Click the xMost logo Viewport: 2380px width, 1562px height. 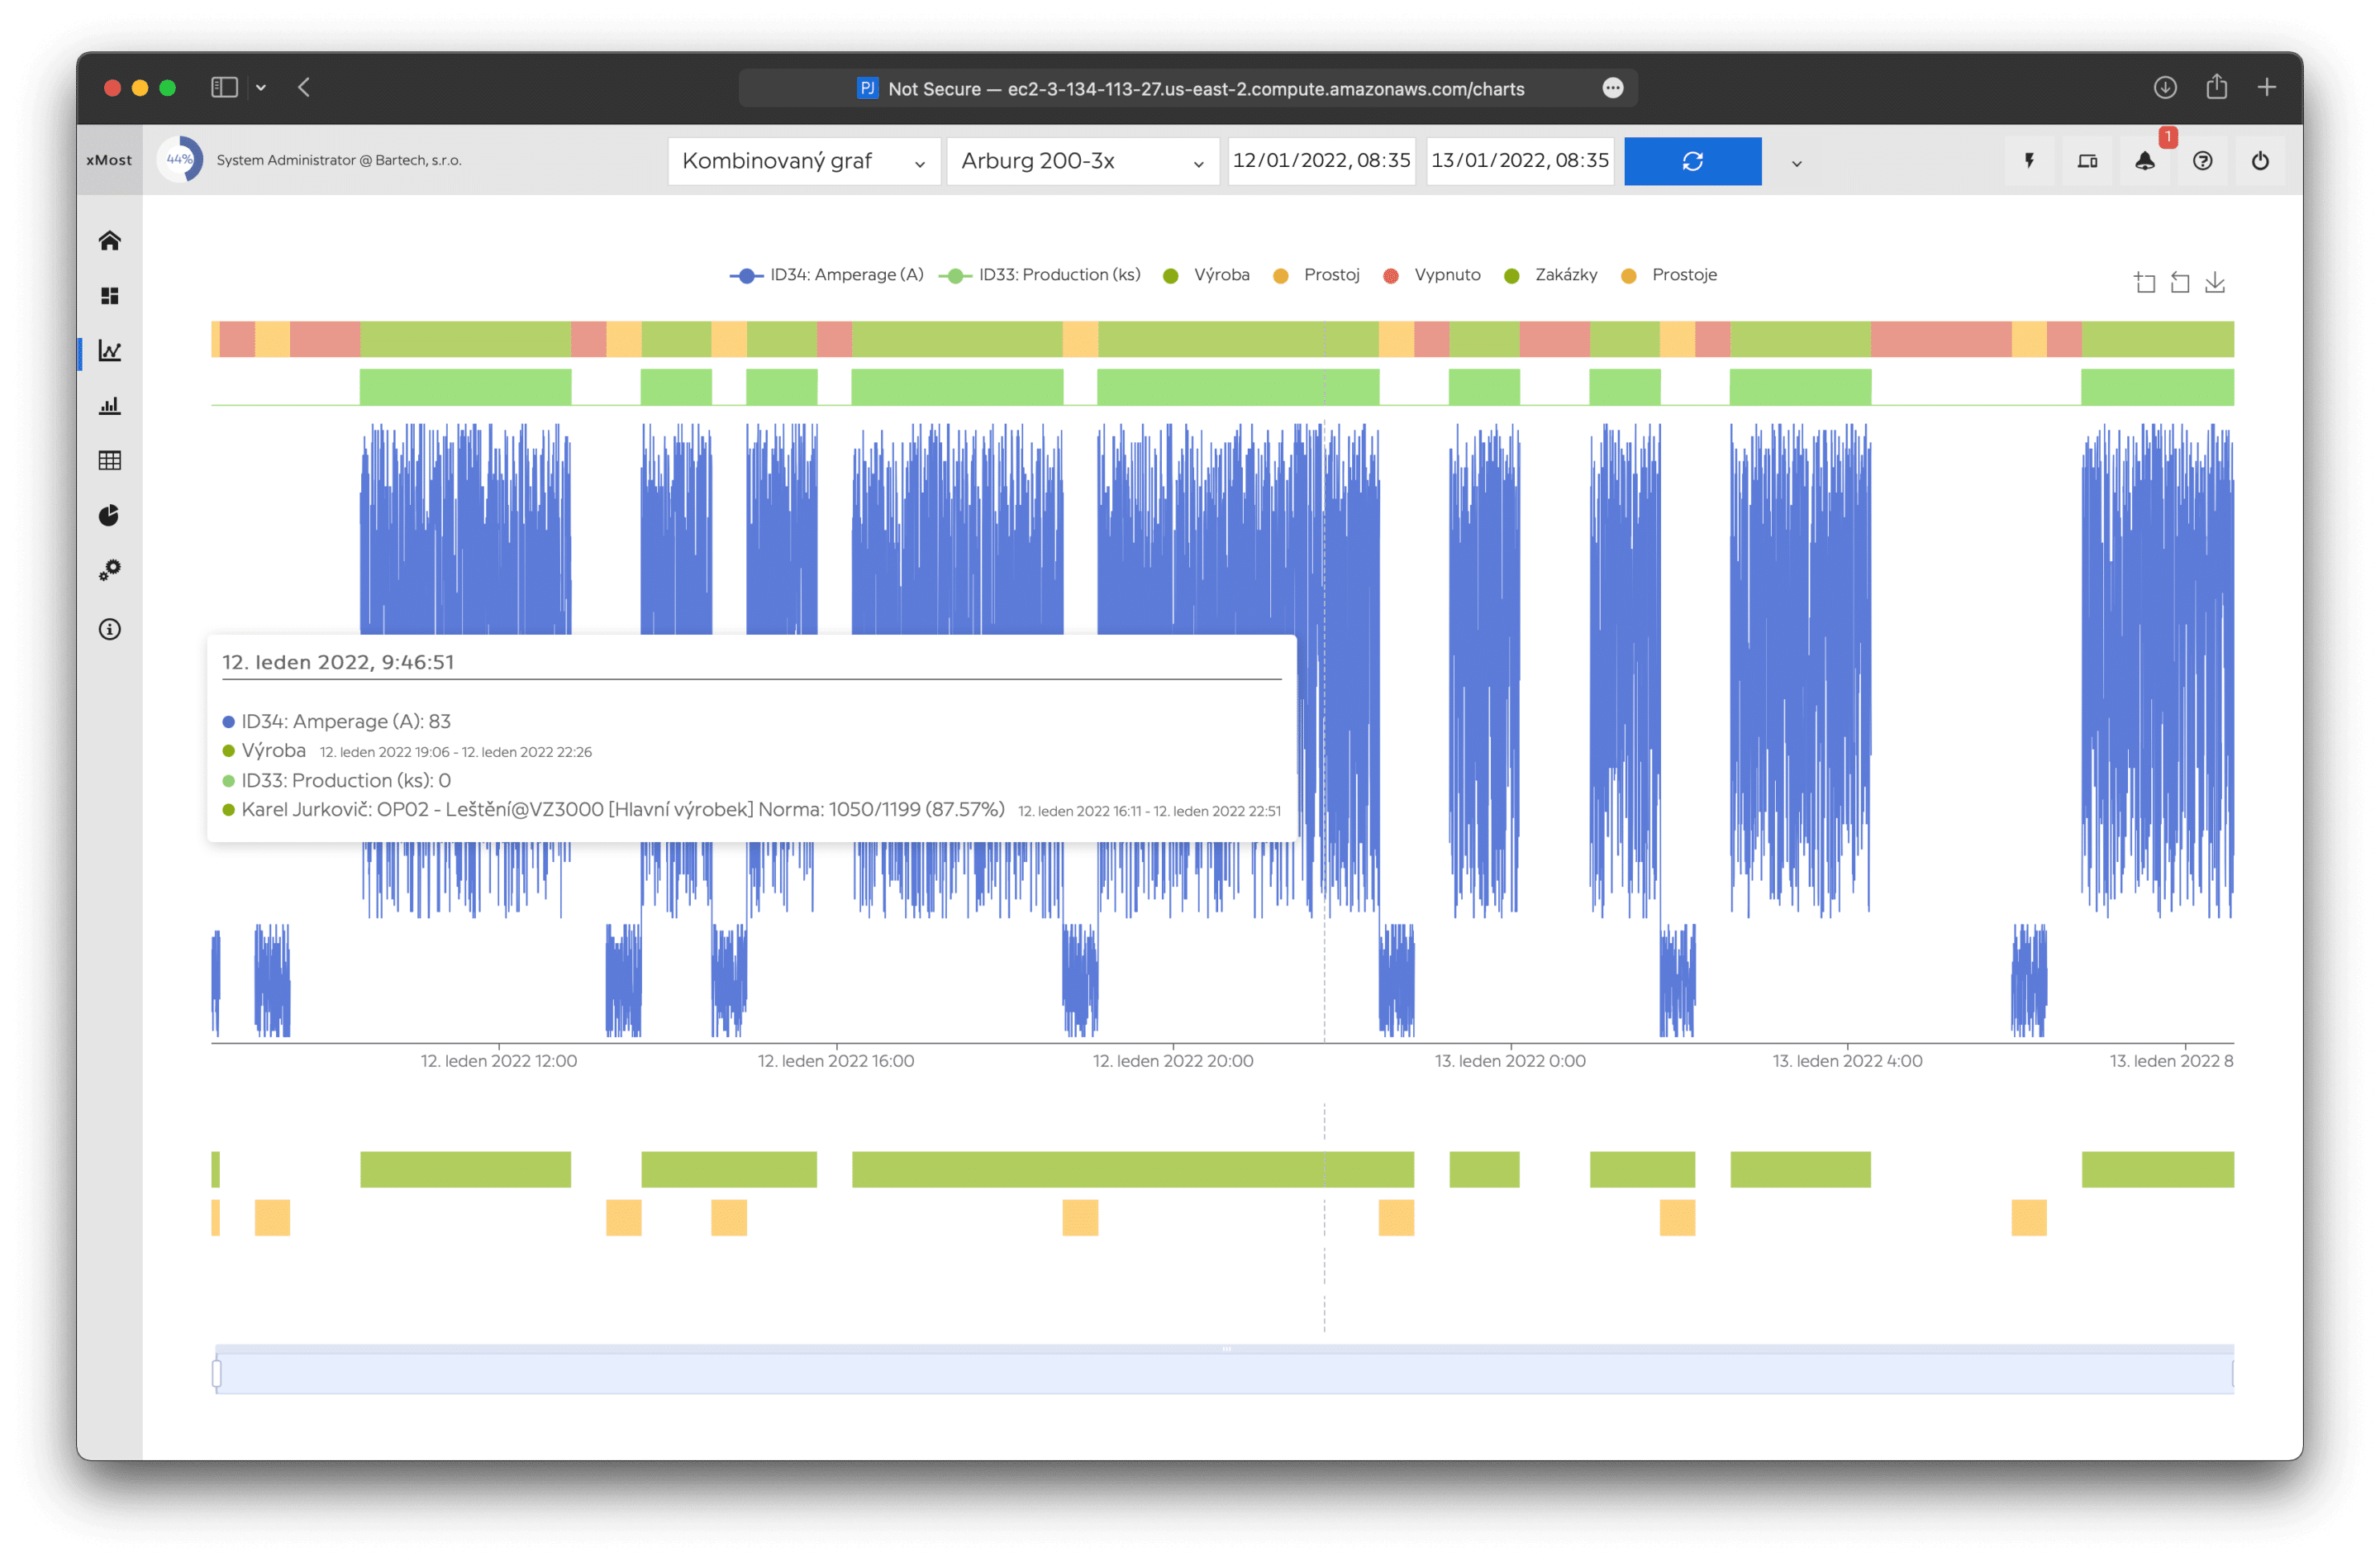109,160
